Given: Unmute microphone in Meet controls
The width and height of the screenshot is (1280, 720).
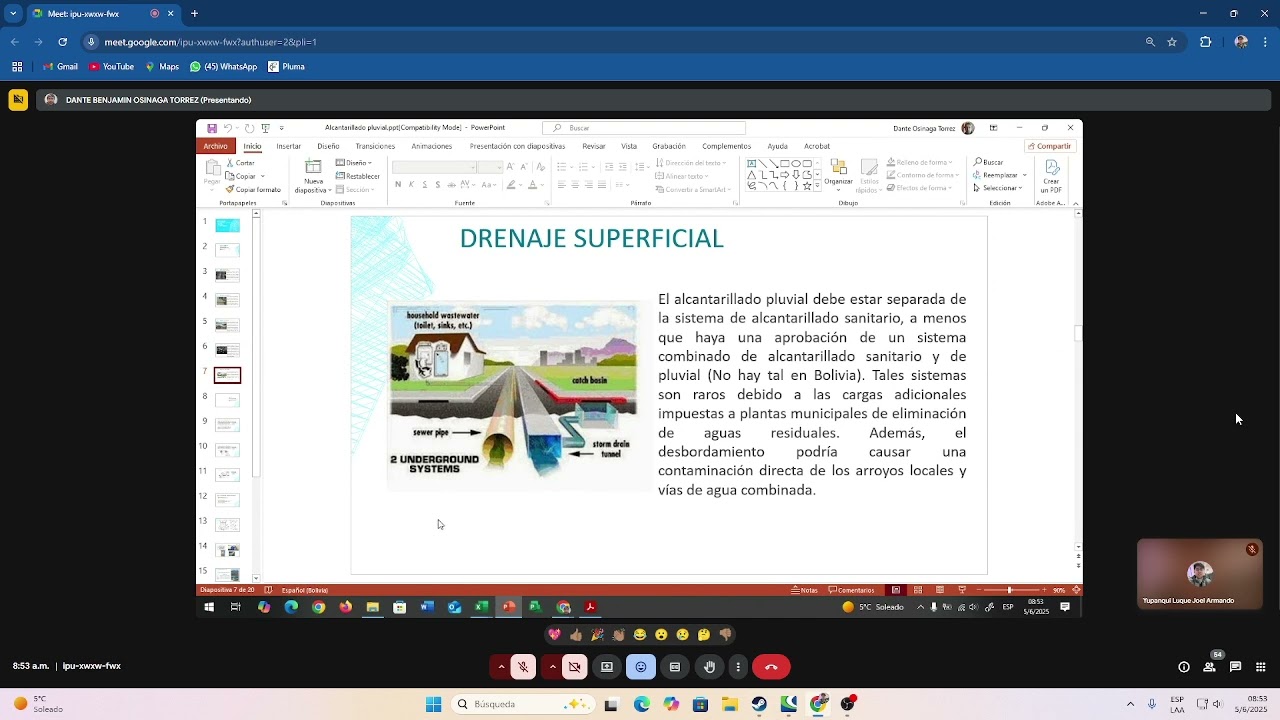Looking at the screenshot, I should [523, 667].
